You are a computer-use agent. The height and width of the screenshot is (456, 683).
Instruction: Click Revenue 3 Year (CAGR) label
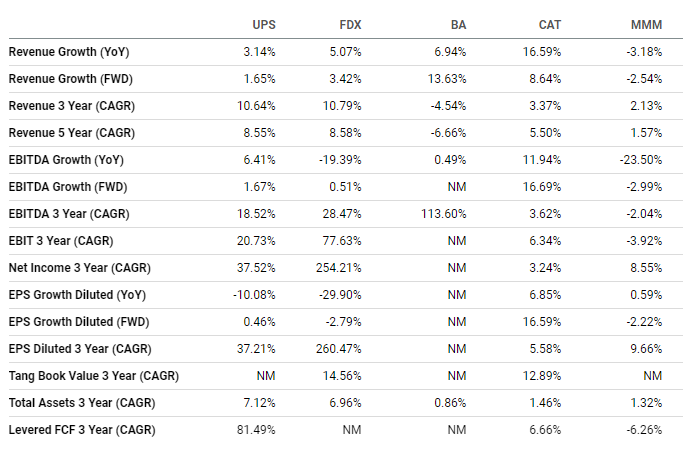tap(71, 104)
